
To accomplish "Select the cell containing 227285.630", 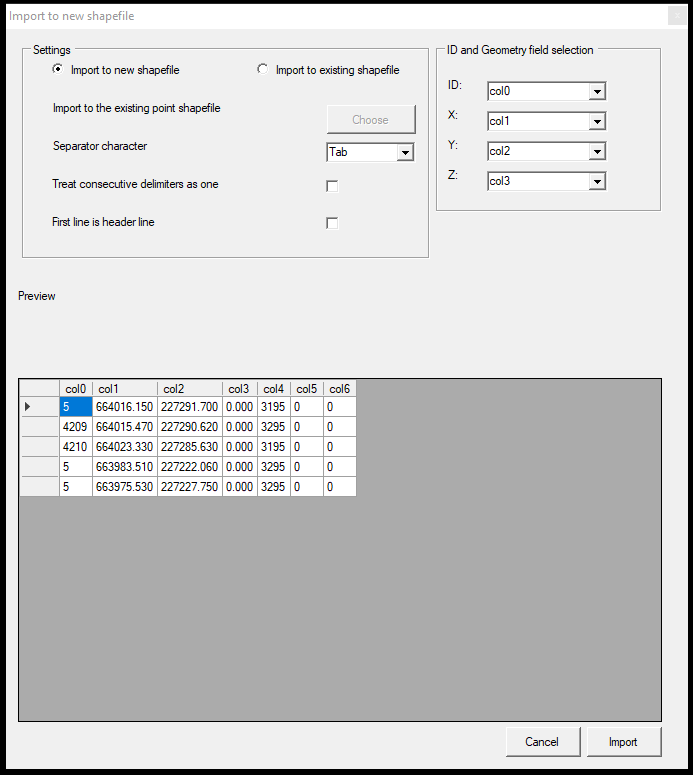I will click(190, 447).
